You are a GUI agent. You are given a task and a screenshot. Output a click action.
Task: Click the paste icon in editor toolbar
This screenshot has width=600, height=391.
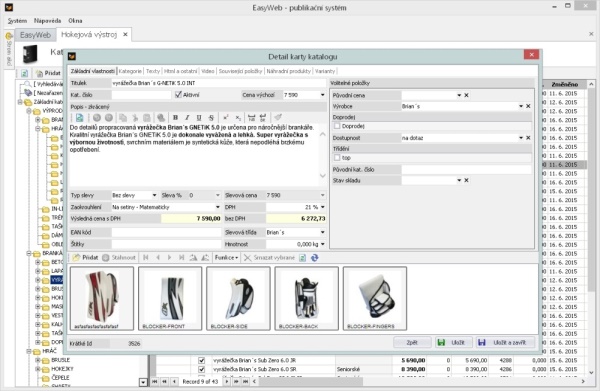147,117
